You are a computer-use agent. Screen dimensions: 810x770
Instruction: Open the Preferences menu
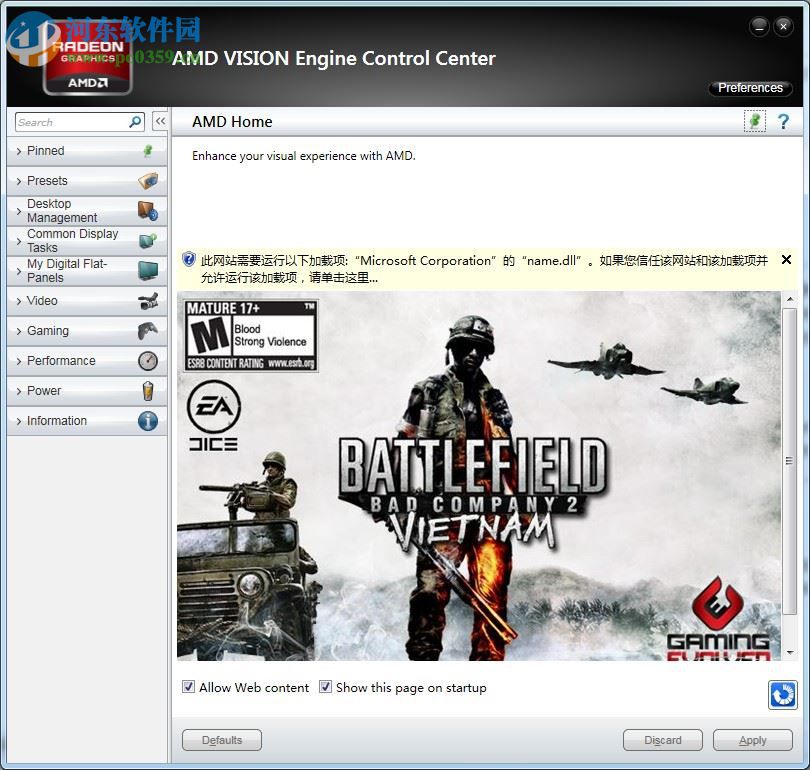click(749, 88)
